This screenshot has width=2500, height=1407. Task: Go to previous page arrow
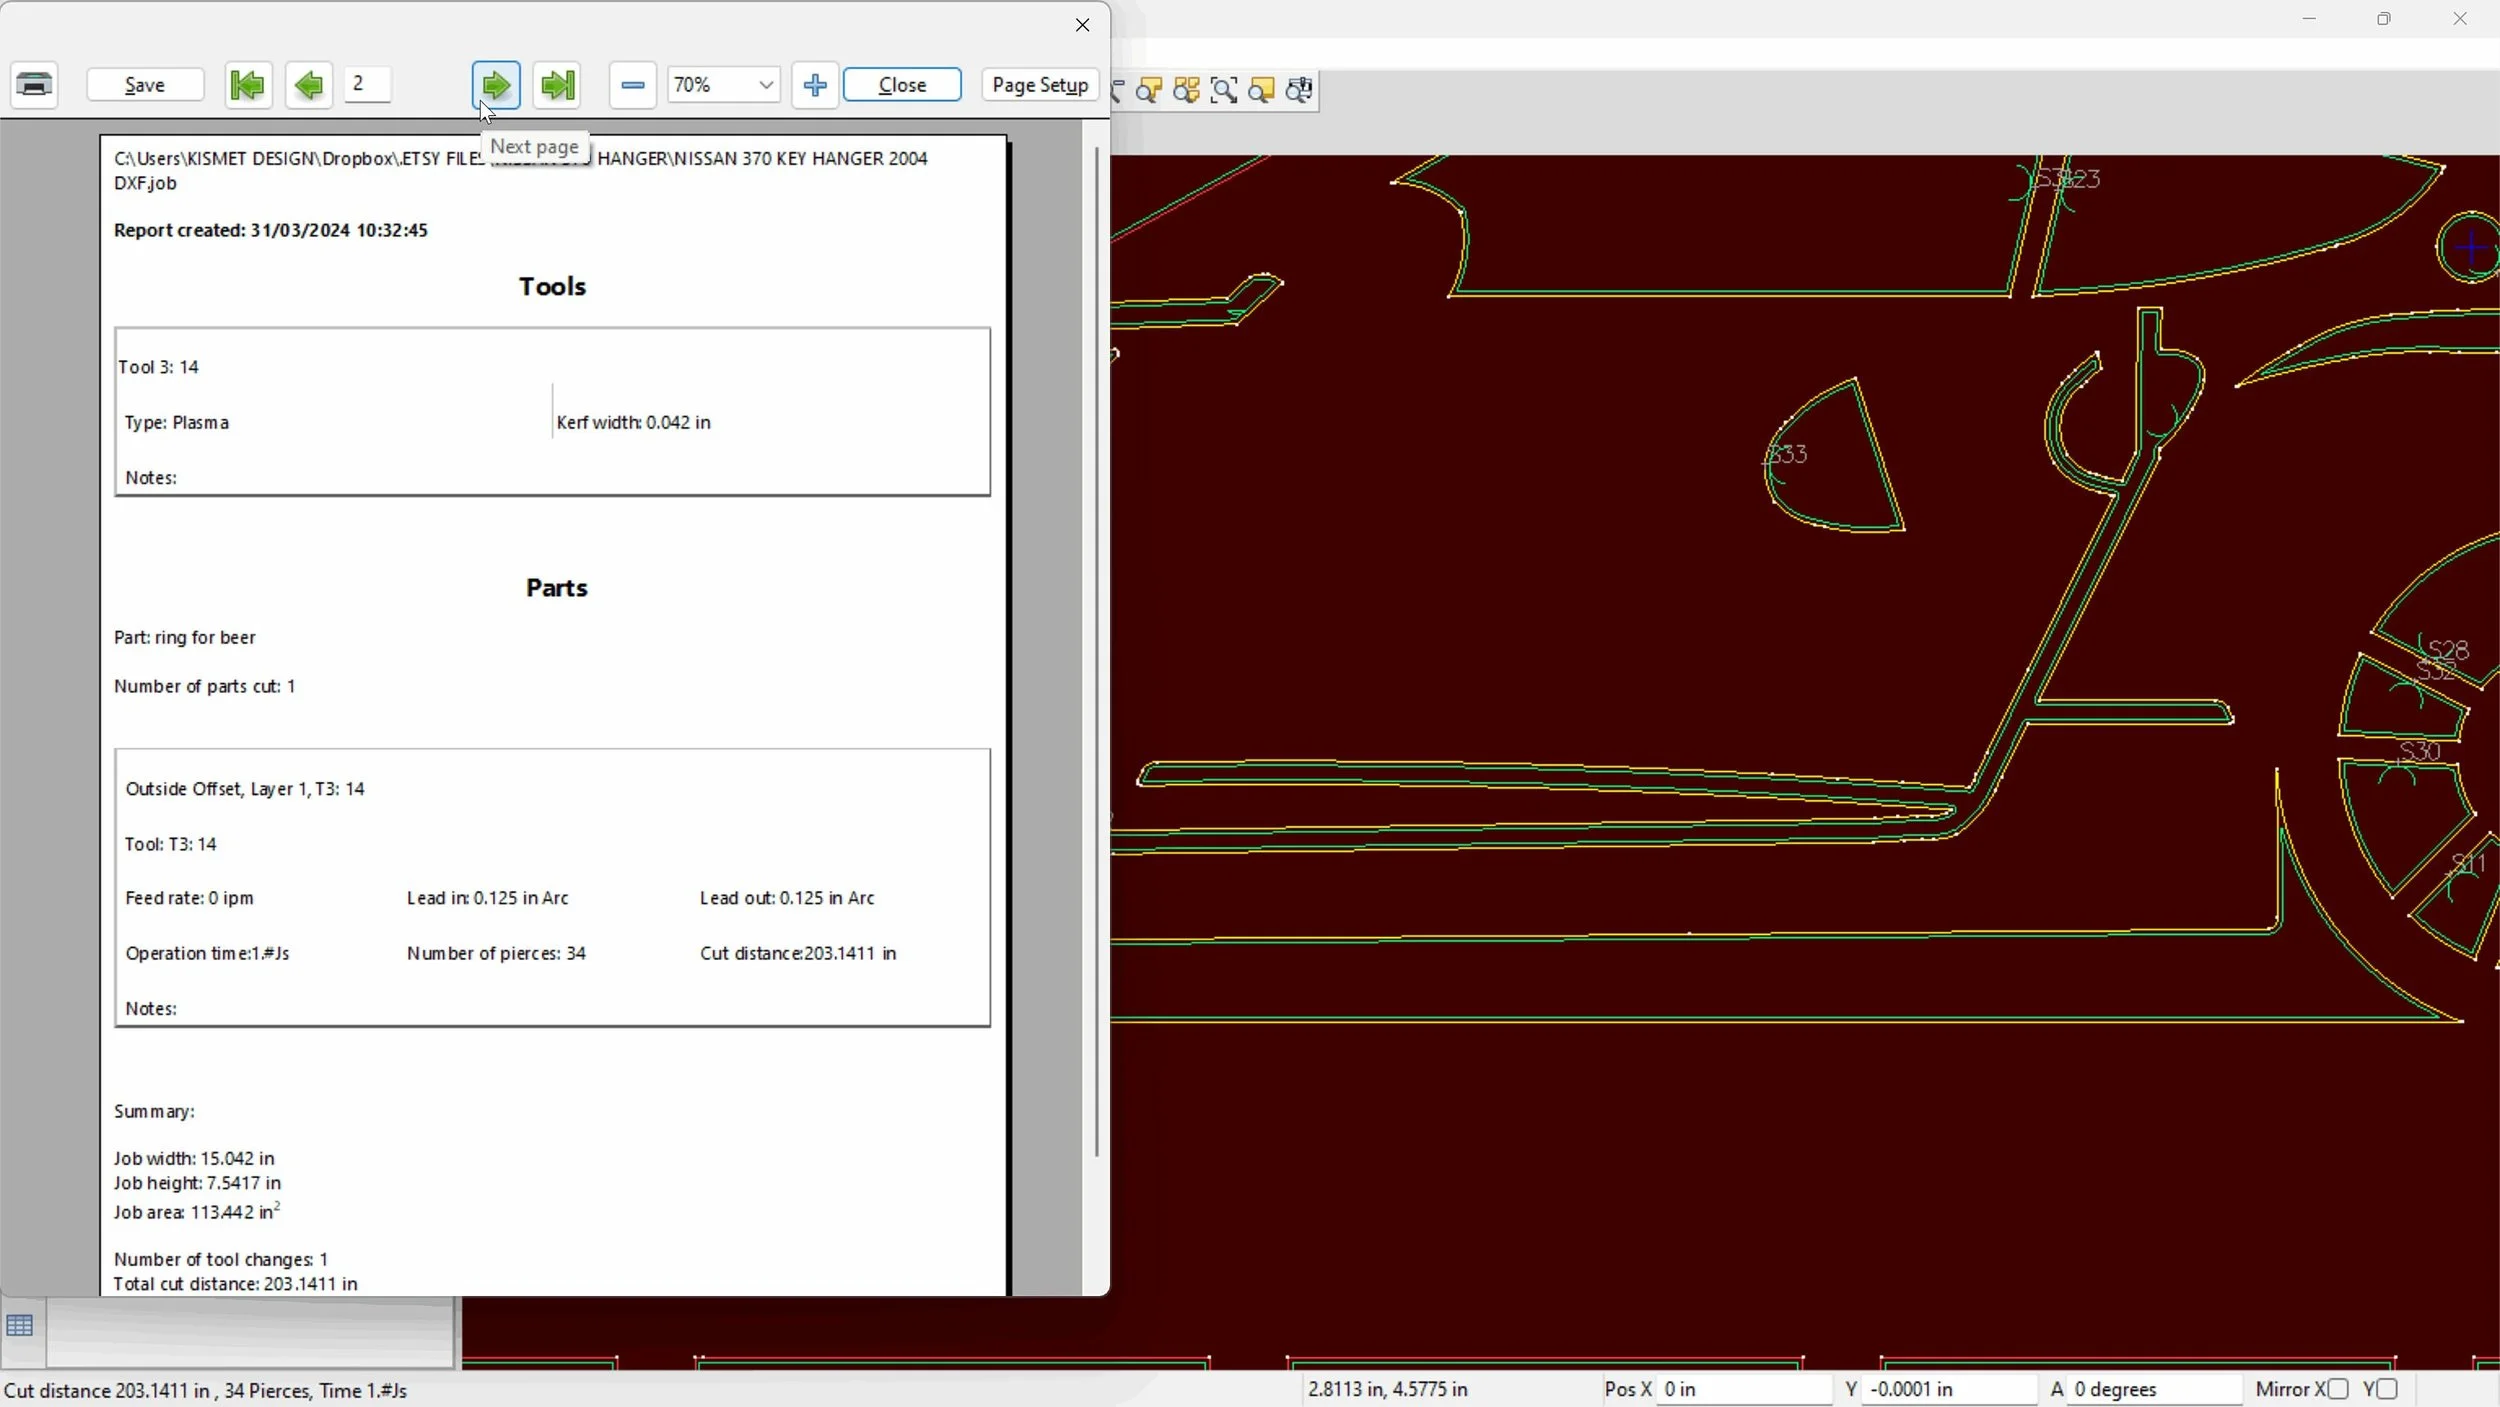308,85
